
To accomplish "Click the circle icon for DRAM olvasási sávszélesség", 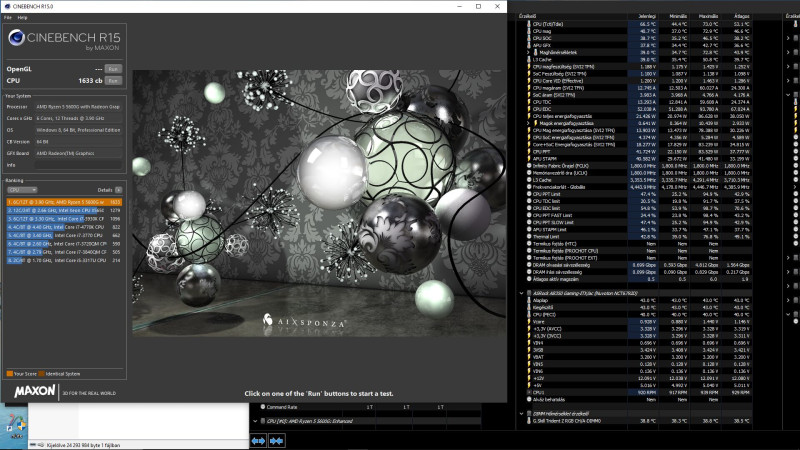I will [529, 265].
